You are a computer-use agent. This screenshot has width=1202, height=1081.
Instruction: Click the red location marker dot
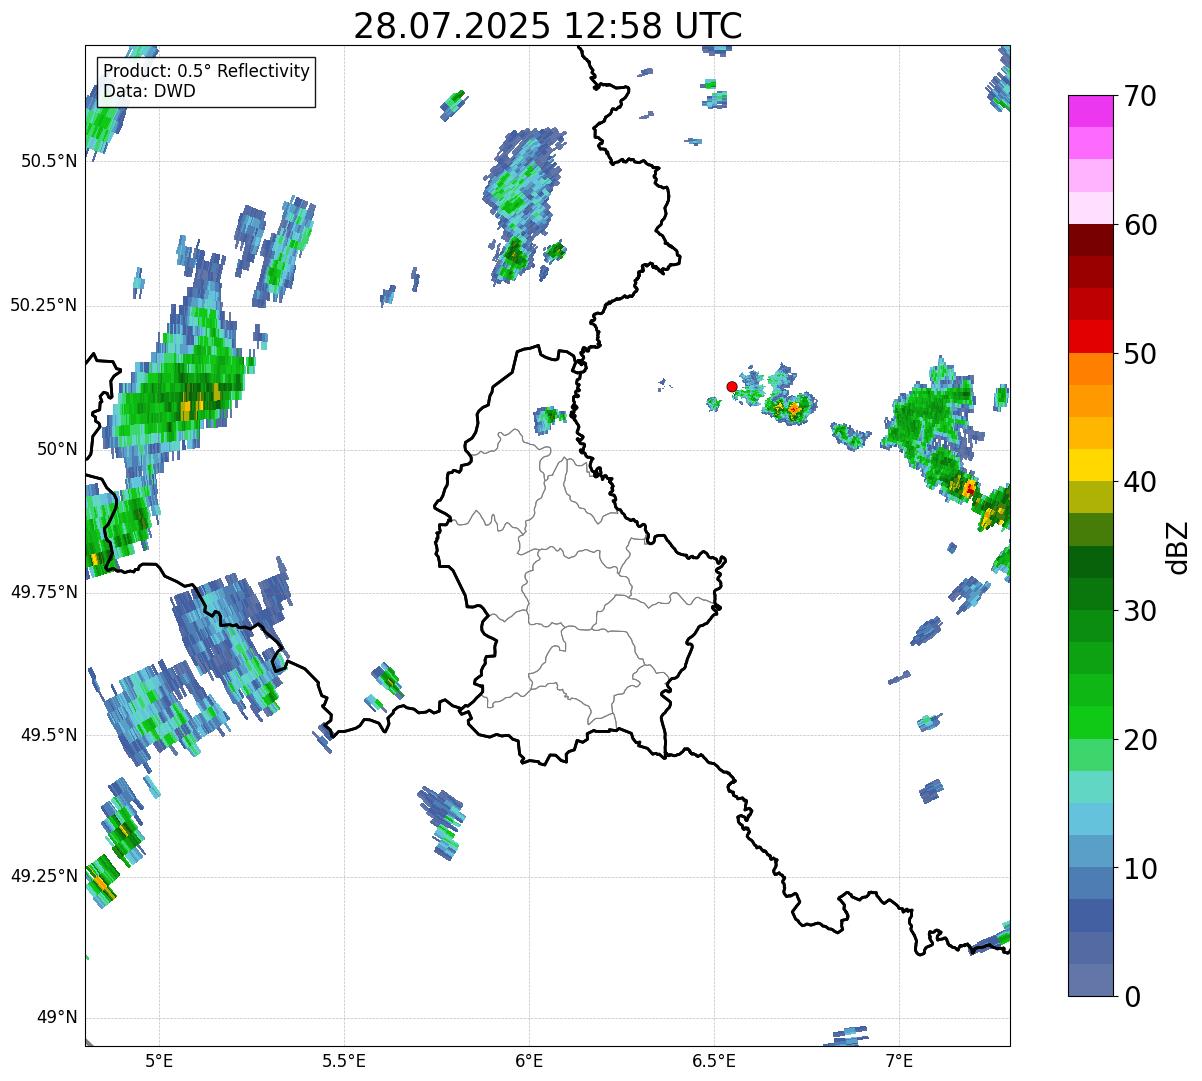732,386
